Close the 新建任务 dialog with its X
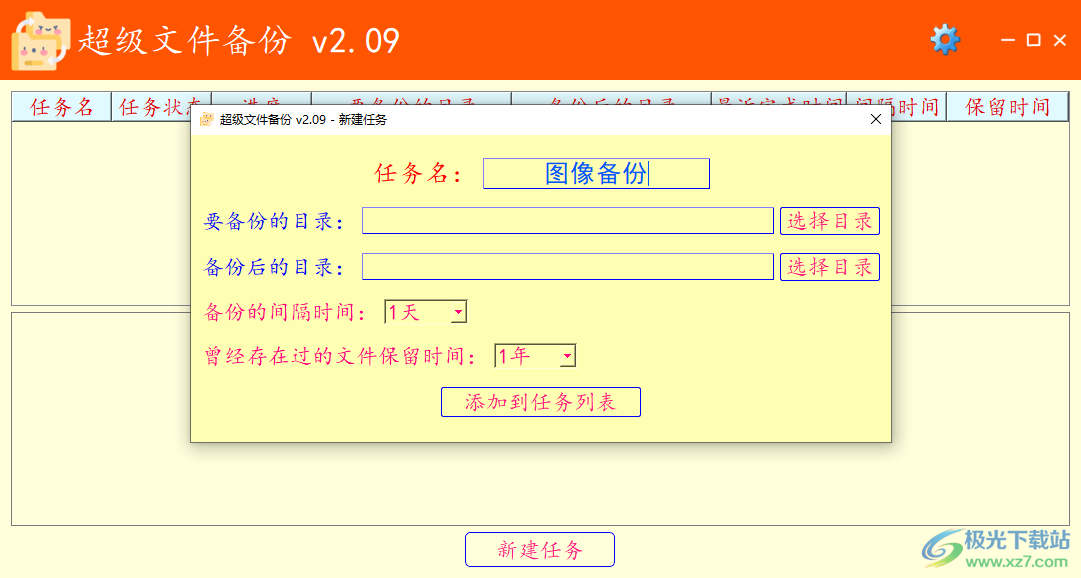Image resolution: width=1081 pixels, height=578 pixels. tap(875, 118)
